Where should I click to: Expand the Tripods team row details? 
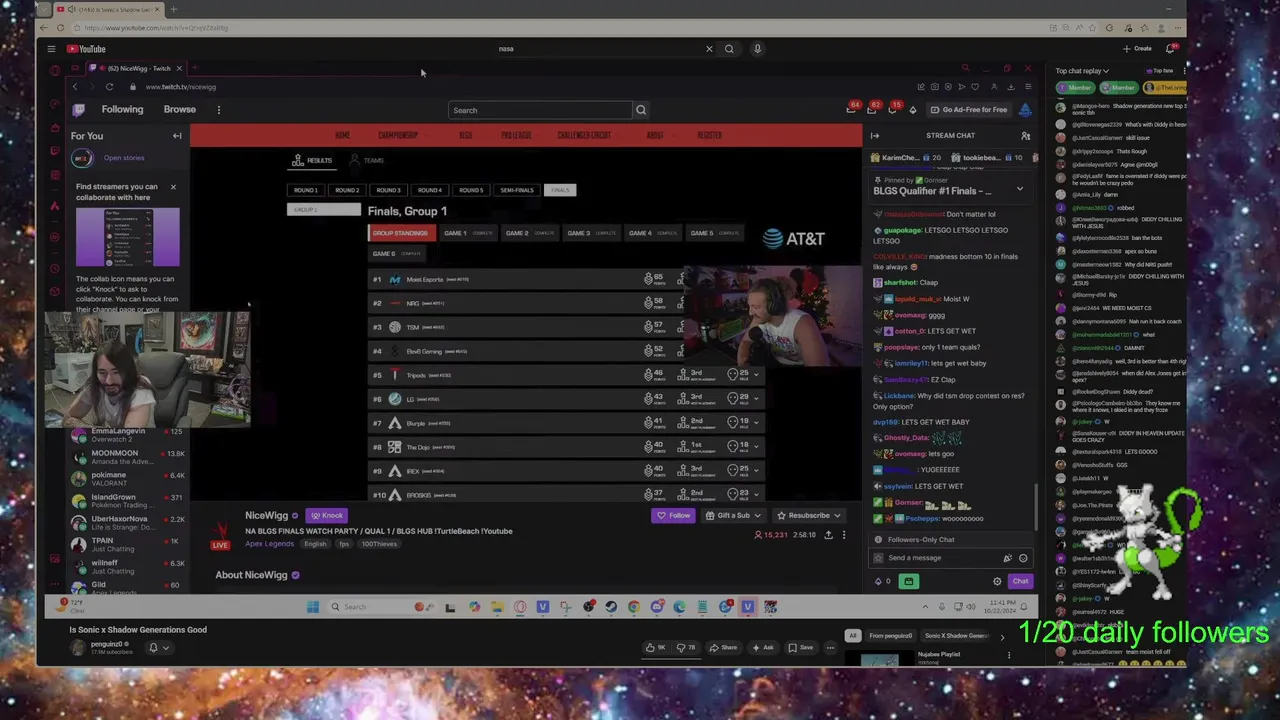756,375
